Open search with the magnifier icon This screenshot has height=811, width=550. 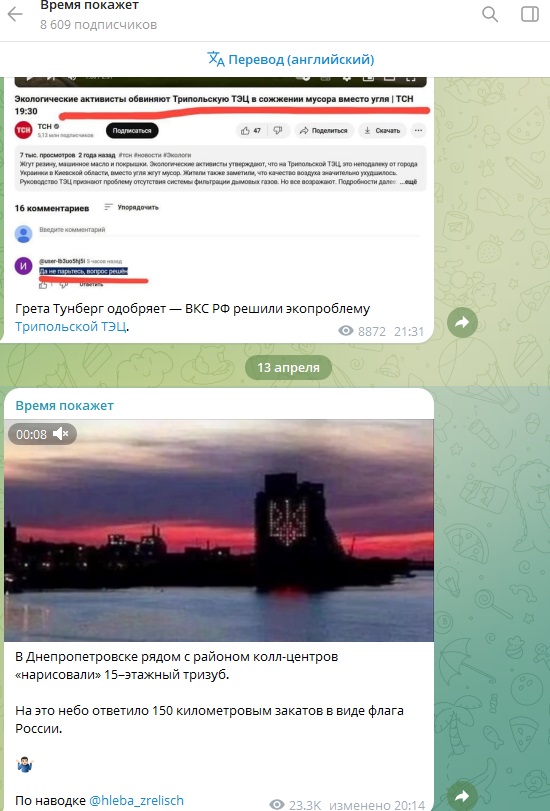click(x=490, y=14)
